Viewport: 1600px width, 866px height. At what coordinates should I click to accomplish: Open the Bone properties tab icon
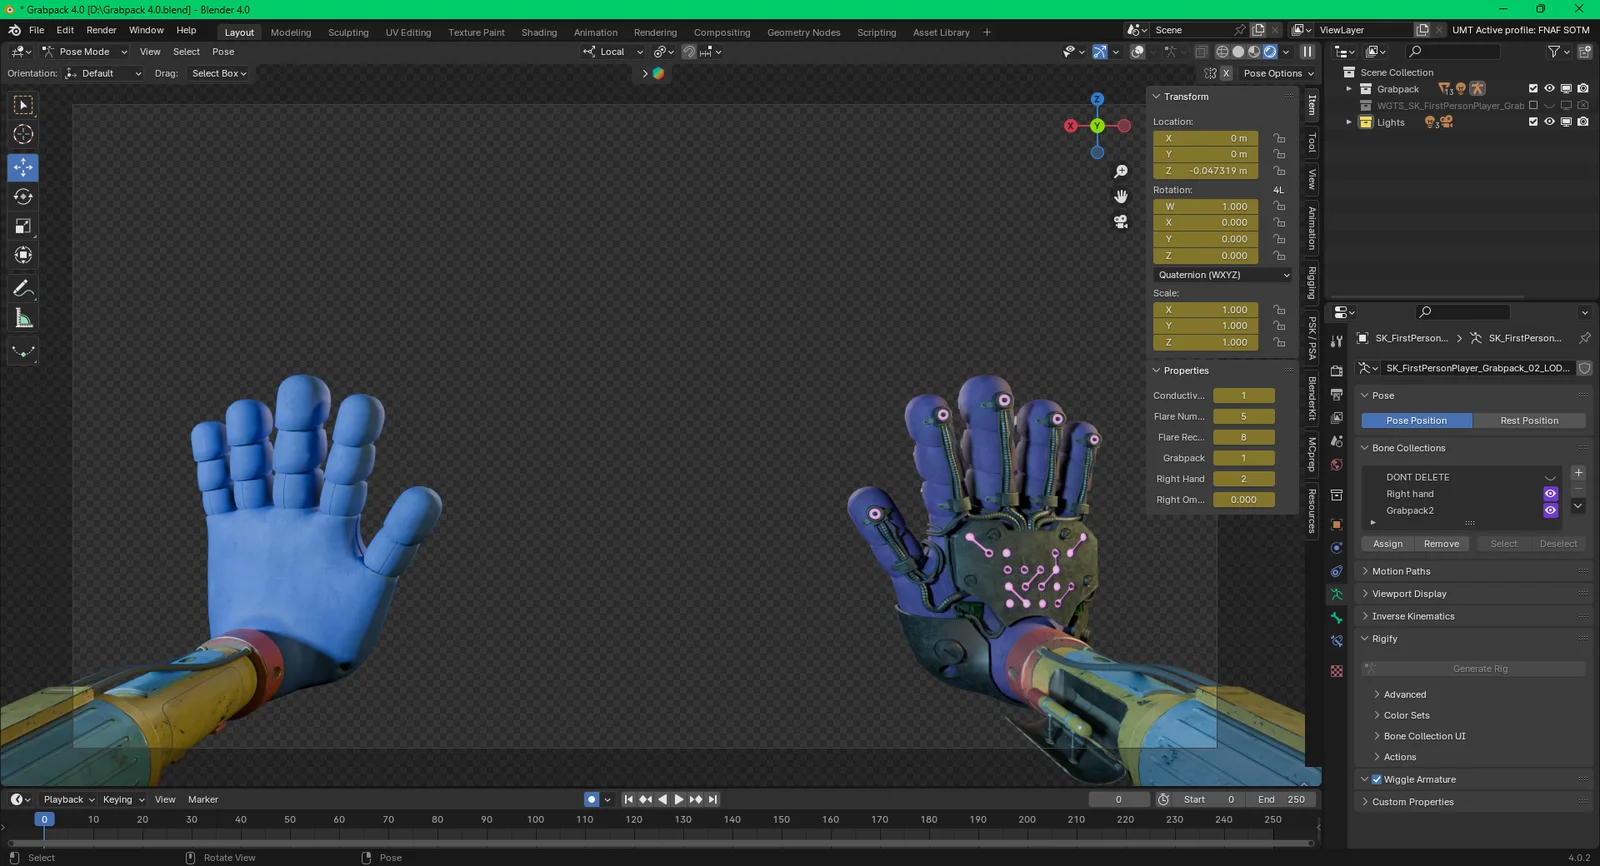(1337, 618)
